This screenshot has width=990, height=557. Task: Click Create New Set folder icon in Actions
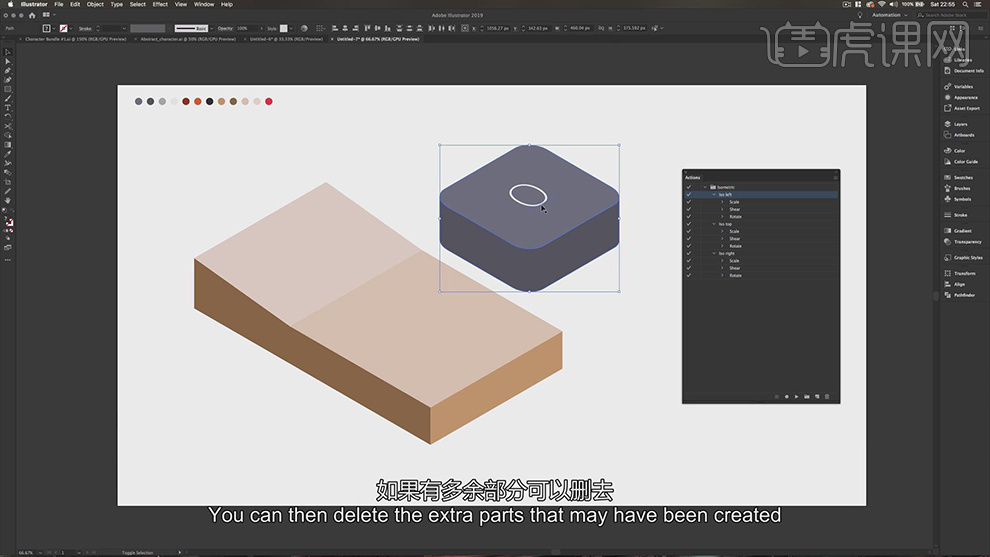coord(807,397)
